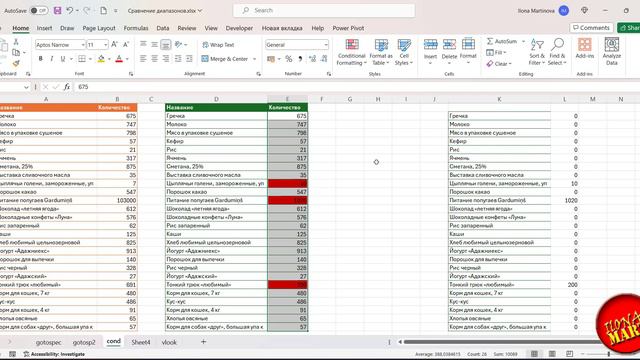The image size is (640, 360).
Task: Switch to Page Layout view icon
Action: [x=552, y=354]
